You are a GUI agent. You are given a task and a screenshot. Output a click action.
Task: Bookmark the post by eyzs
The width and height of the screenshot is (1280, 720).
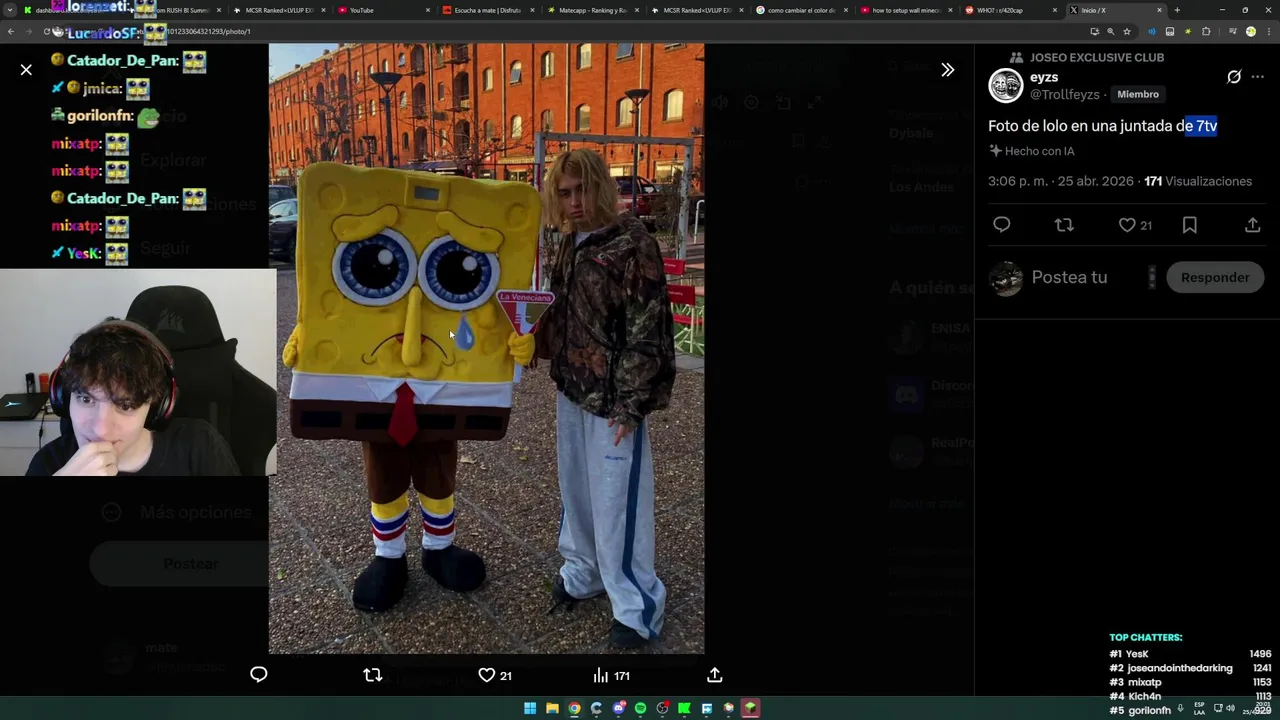(x=1190, y=225)
